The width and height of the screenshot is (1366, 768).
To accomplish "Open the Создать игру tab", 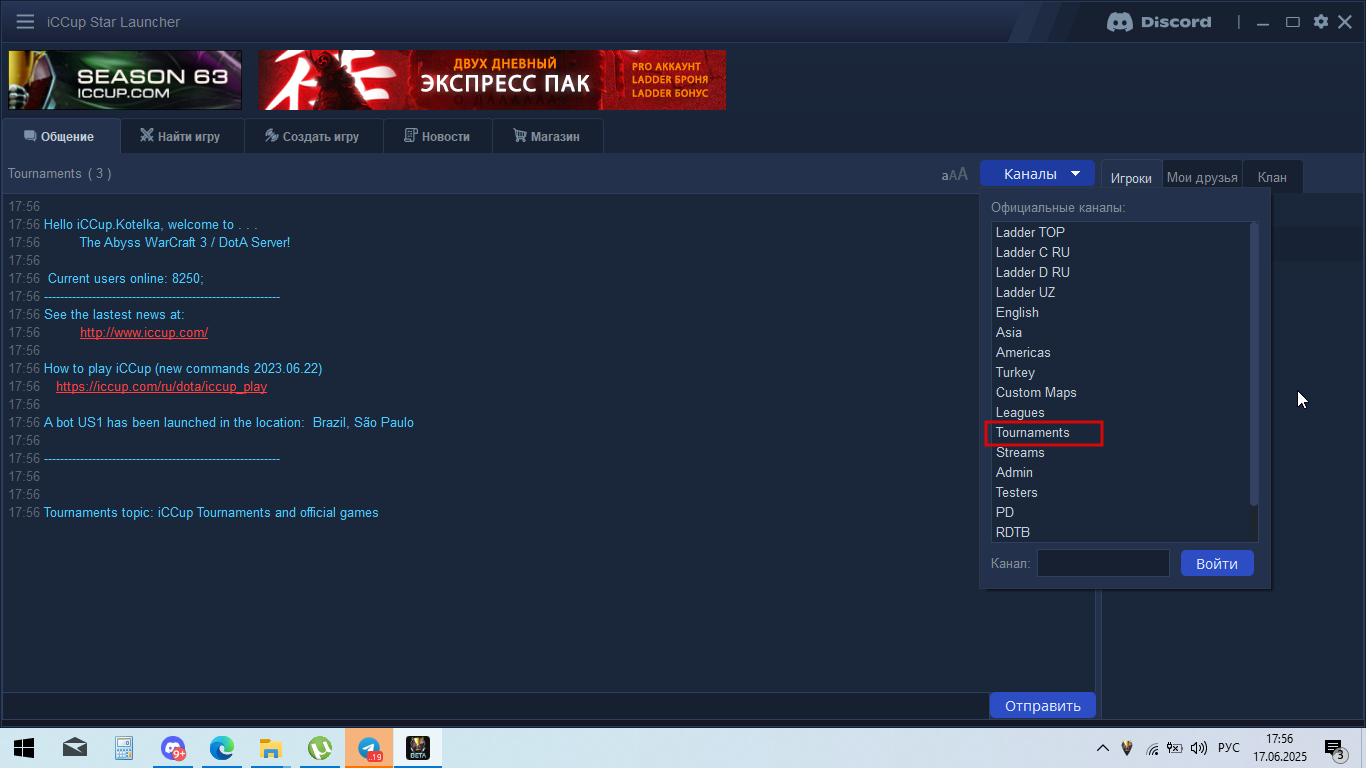I will click(313, 136).
